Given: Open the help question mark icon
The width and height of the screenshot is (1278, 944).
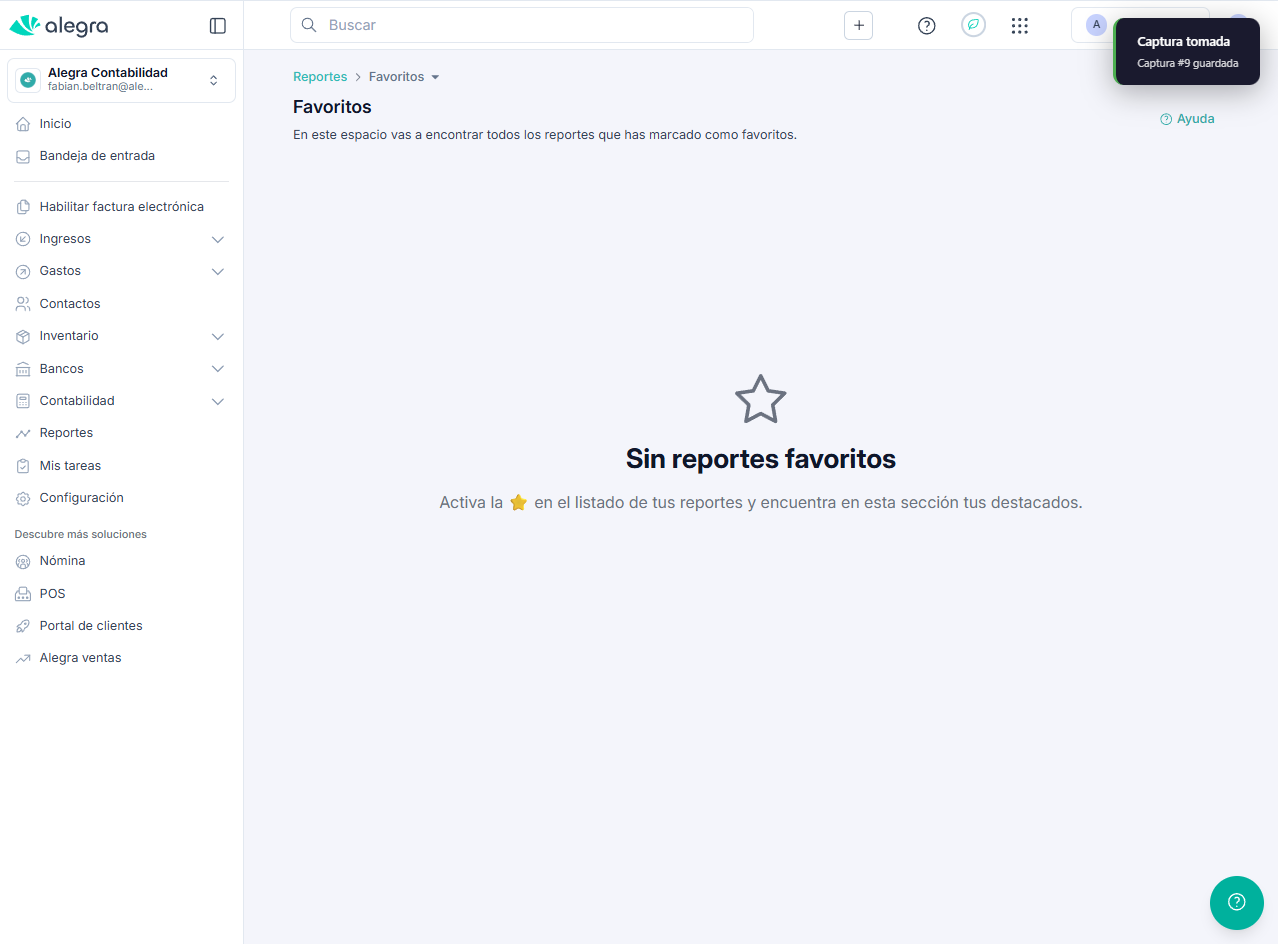Looking at the screenshot, I should tap(926, 25).
